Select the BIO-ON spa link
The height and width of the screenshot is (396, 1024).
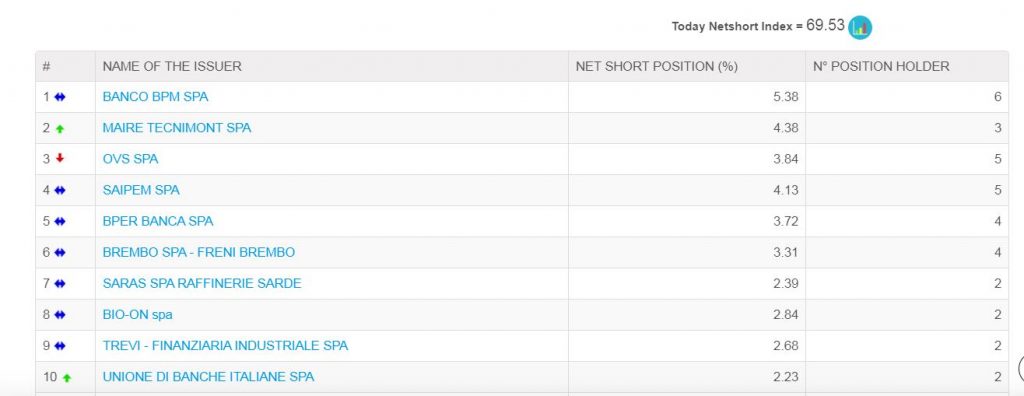point(137,315)
